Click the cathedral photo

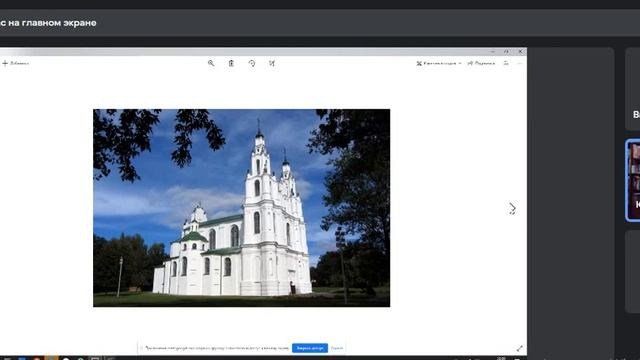pyautogui.click(x=242, y=208)
